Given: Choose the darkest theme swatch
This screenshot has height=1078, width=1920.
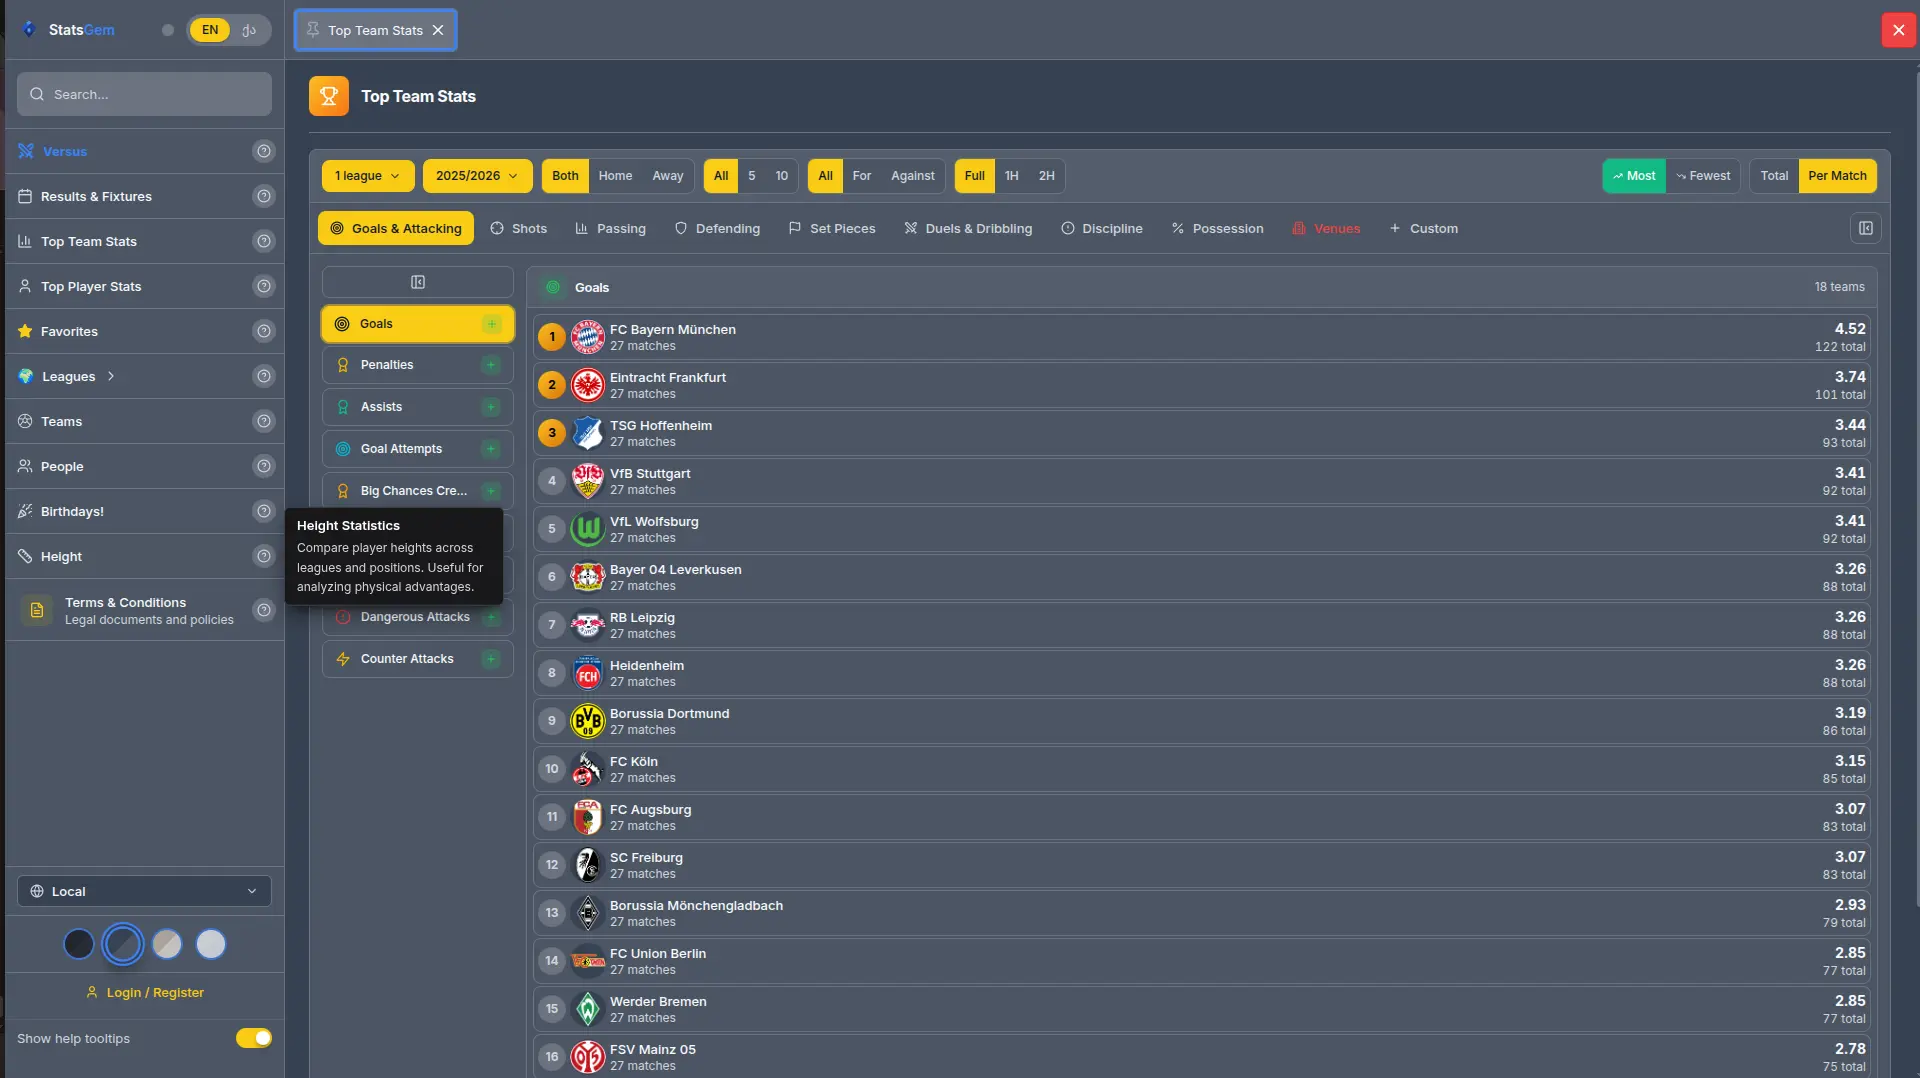Looking at the screenshot, I should coord(78,944).
